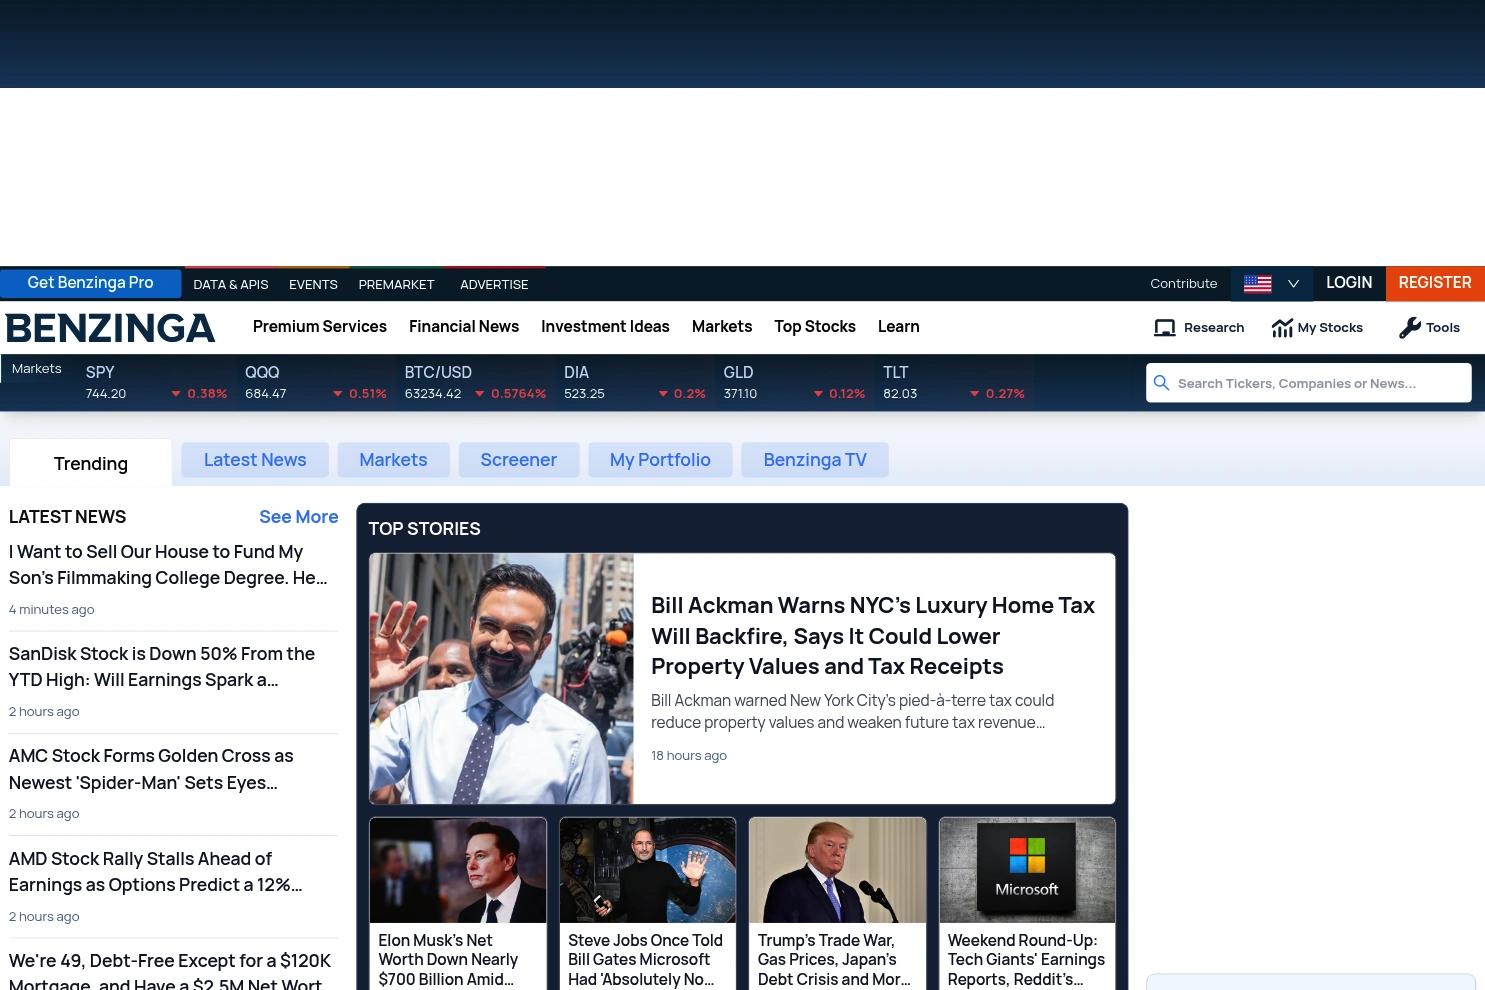Click the My Stocks chart icon

tap(1282, 328)
